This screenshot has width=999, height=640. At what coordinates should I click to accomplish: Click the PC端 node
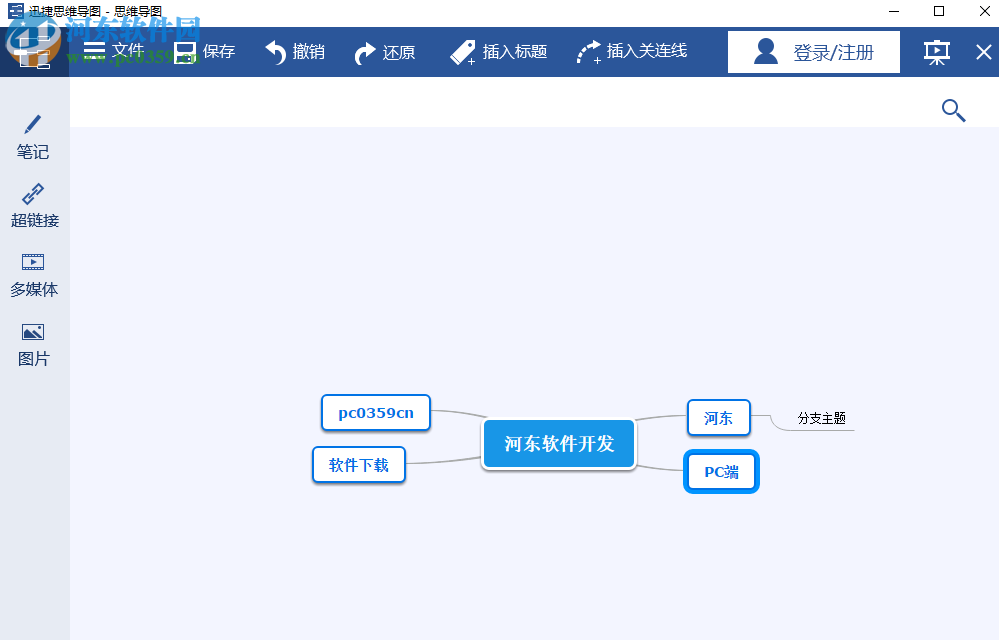pos(721,470)
